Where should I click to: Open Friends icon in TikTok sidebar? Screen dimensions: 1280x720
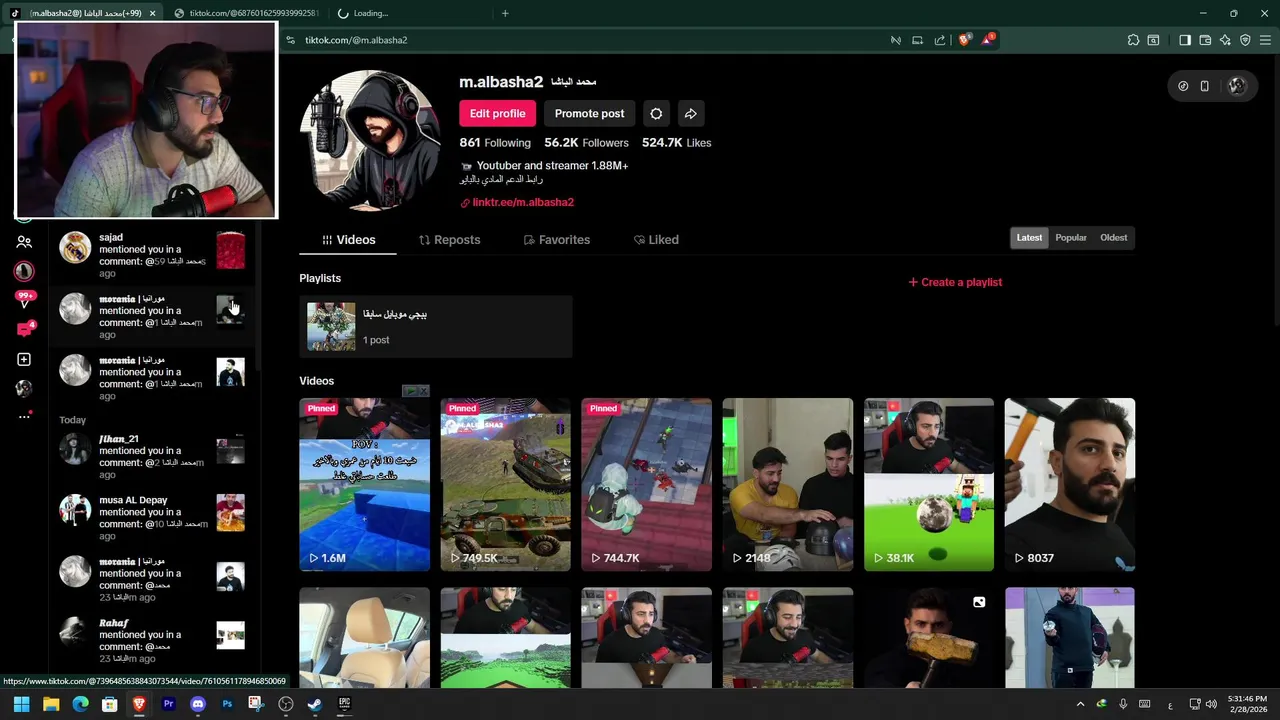click(24, 242)
